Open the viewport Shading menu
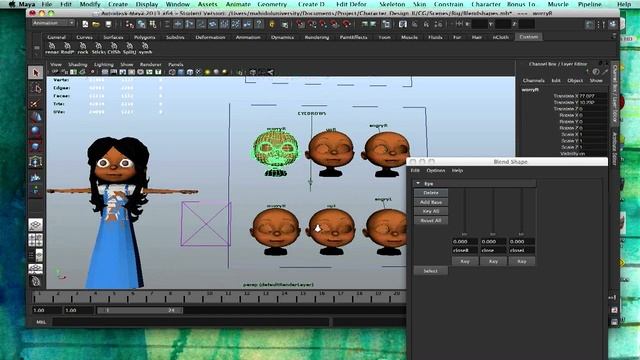640x360 pixels. tap(78, 64)
